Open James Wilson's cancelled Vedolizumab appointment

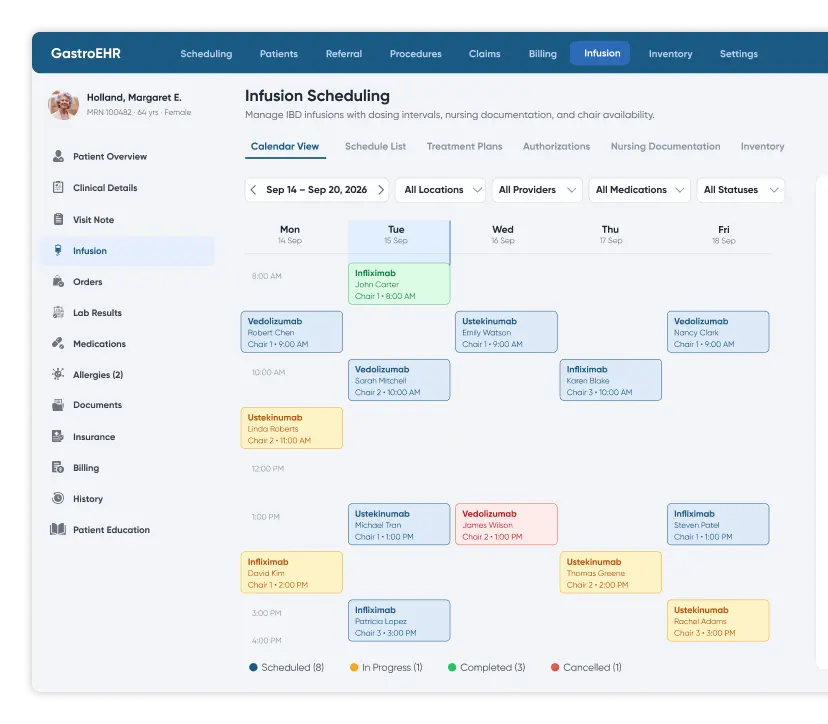[506, 524]
